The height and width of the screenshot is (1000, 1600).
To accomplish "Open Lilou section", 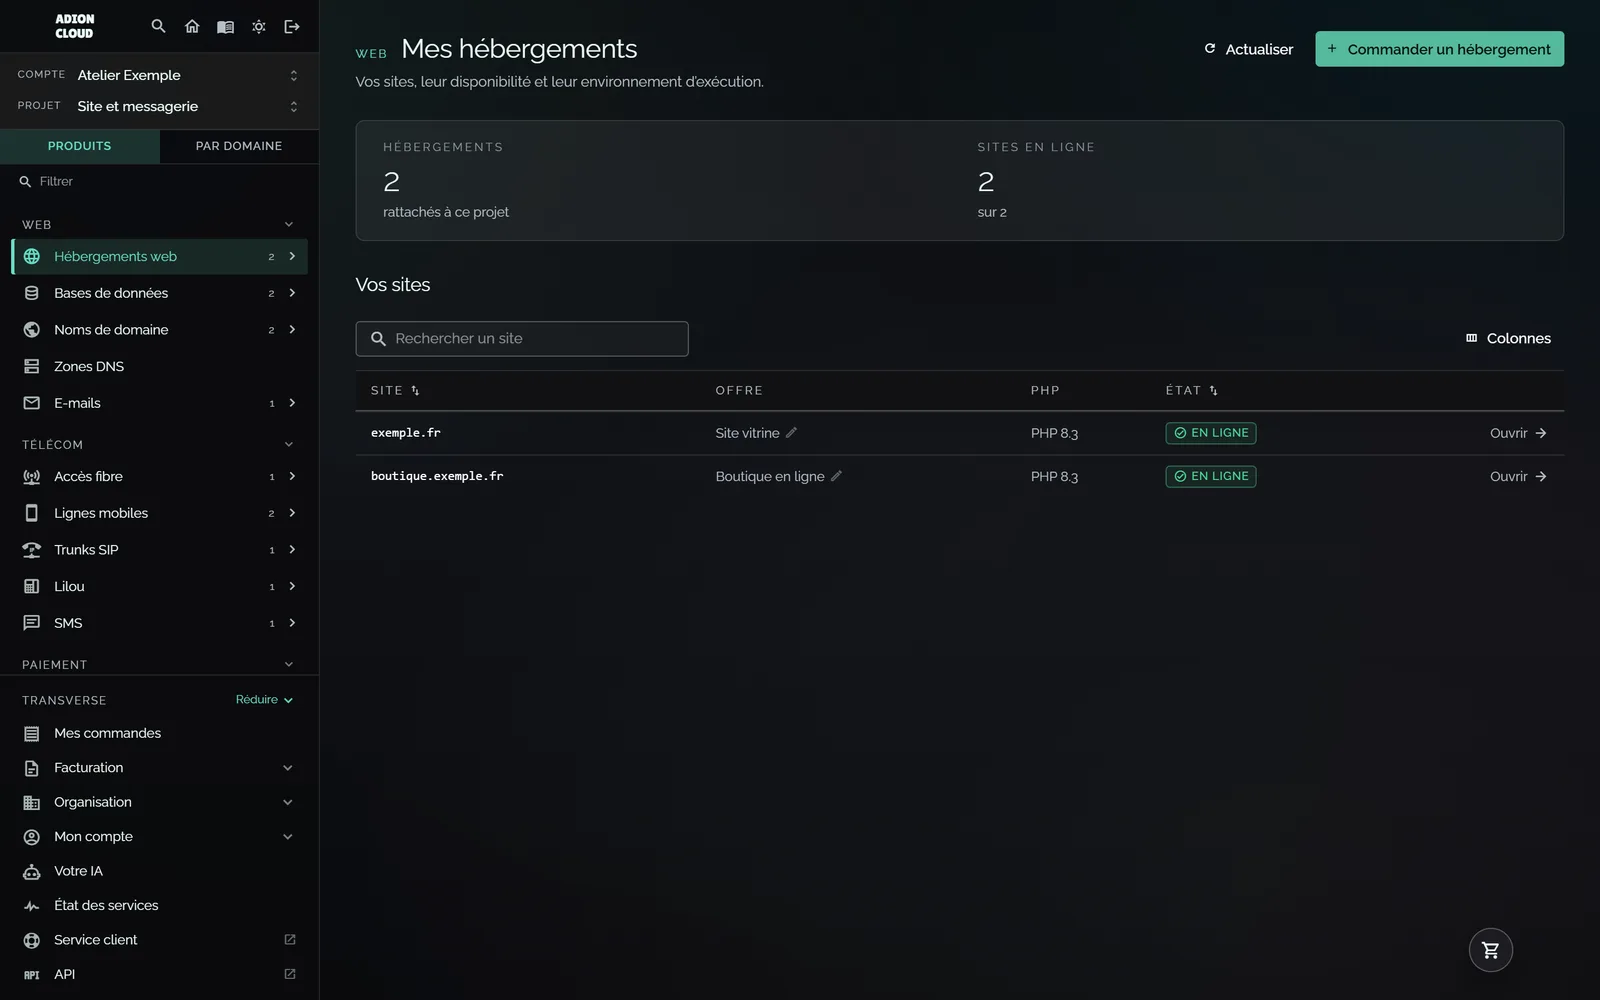I will tap(160, 586).
